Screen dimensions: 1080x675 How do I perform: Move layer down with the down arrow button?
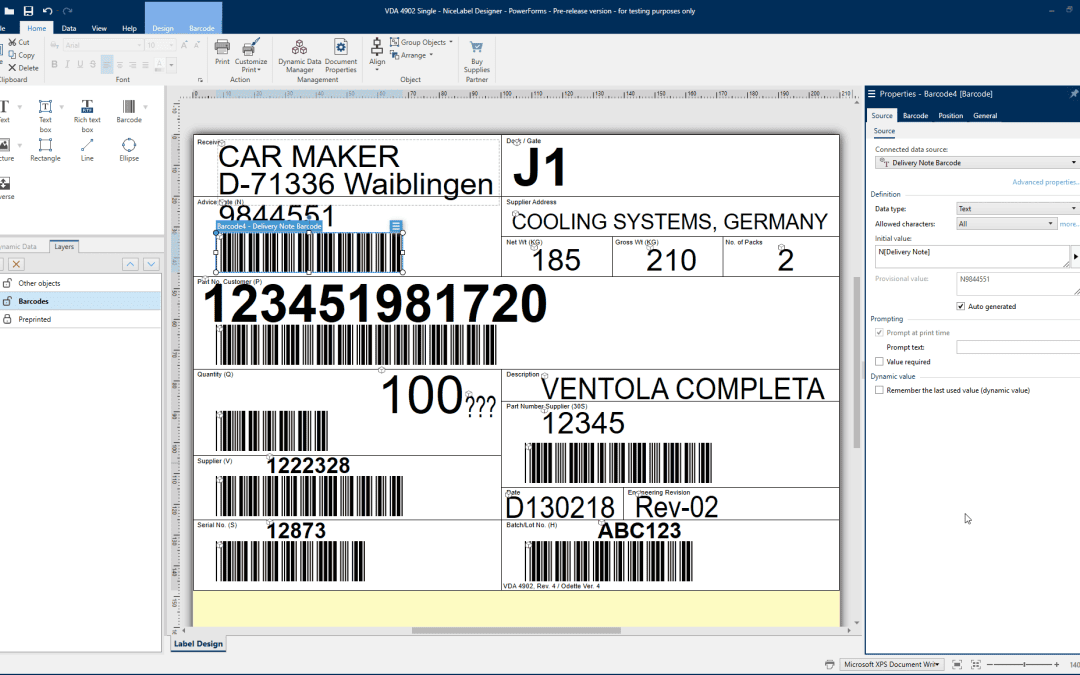tap(151, 264)
